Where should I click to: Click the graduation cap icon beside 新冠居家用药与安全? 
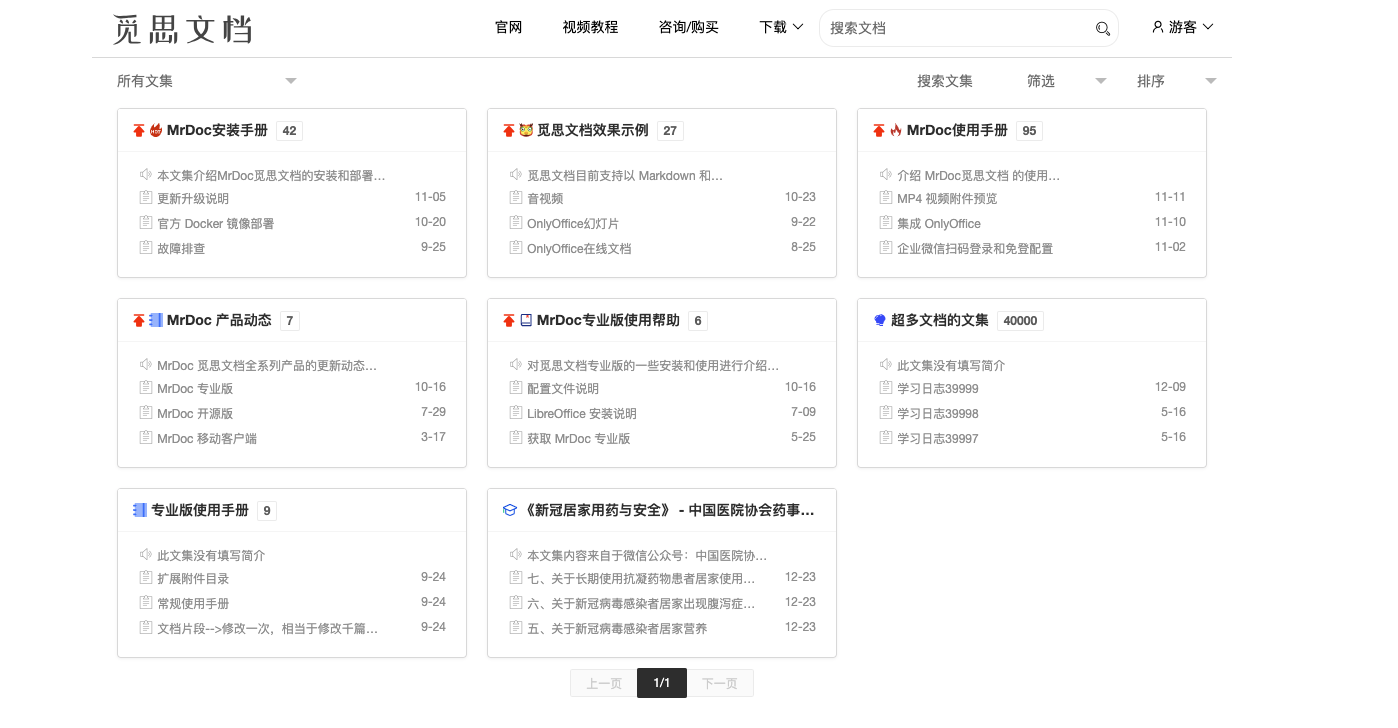[510, 510]
